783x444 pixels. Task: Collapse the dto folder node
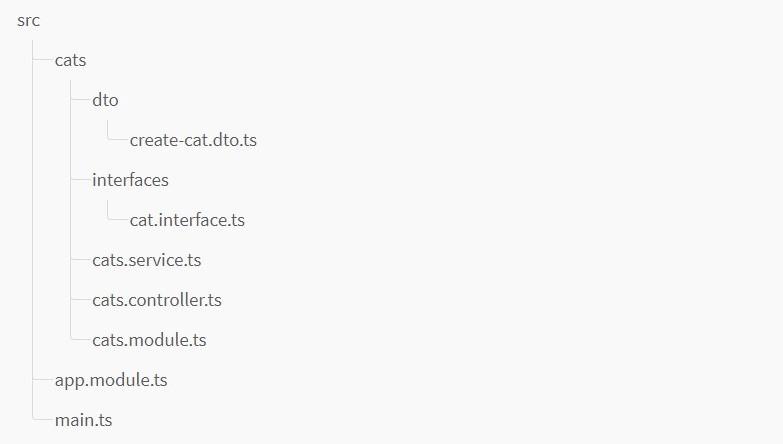(105, 100)
